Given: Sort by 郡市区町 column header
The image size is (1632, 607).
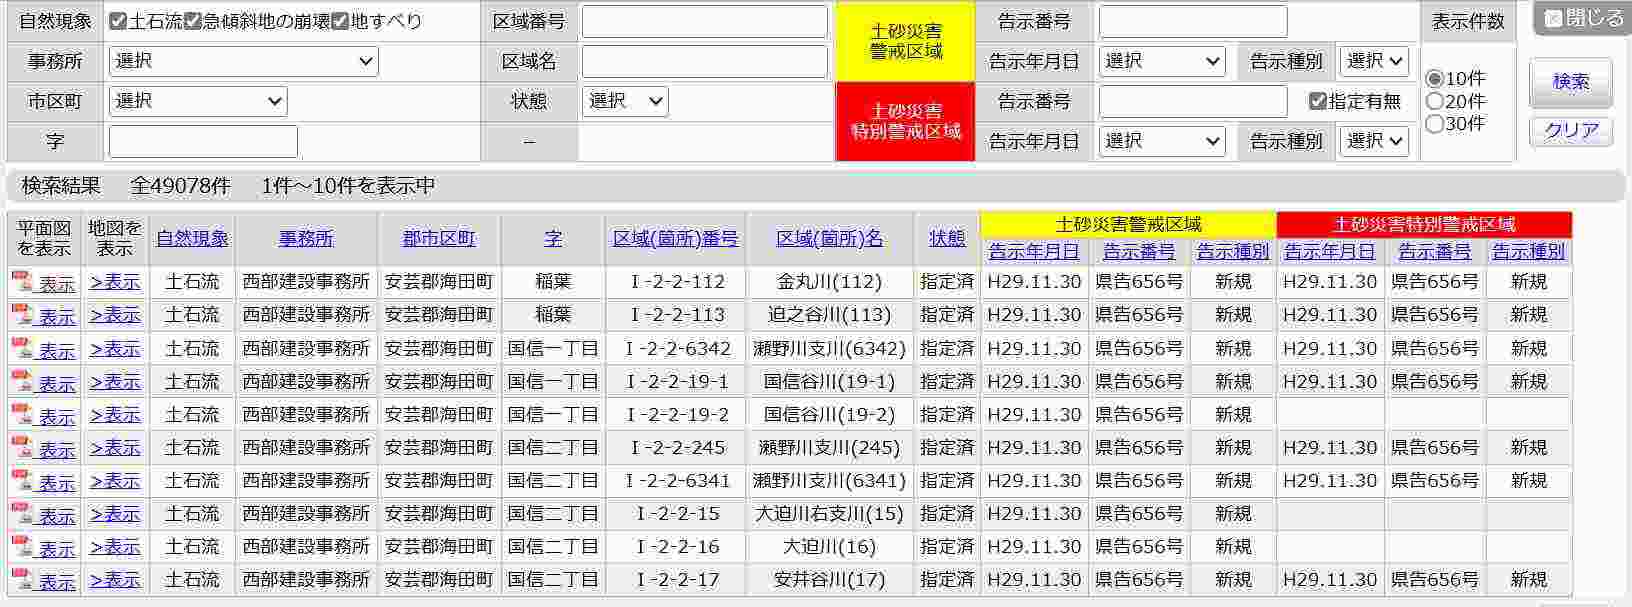Looking at the screenshot, I should click(x=439, y=239).
